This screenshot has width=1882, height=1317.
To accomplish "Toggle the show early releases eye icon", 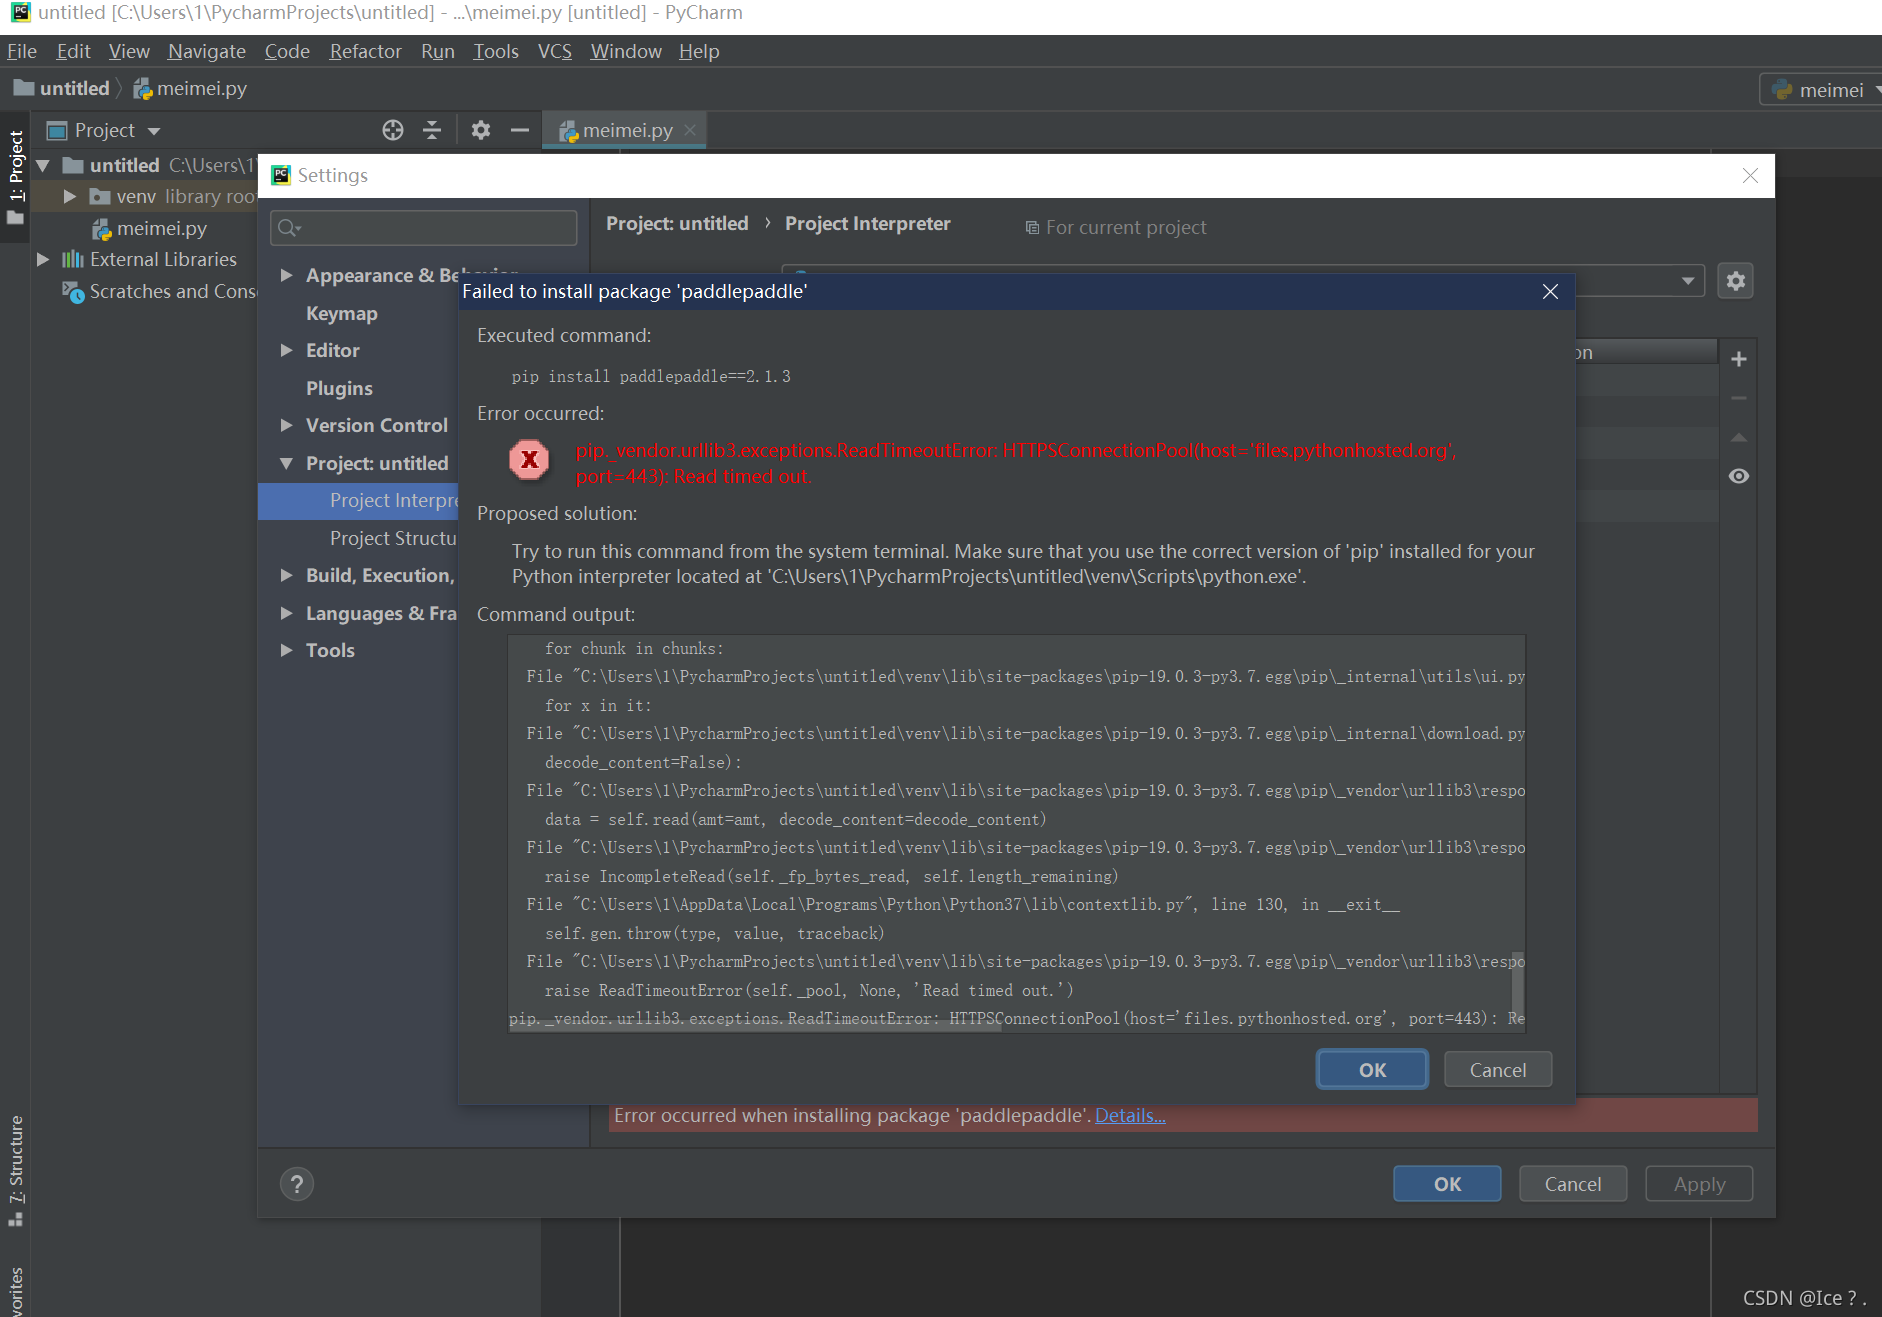I will [x=1739, y=476].
